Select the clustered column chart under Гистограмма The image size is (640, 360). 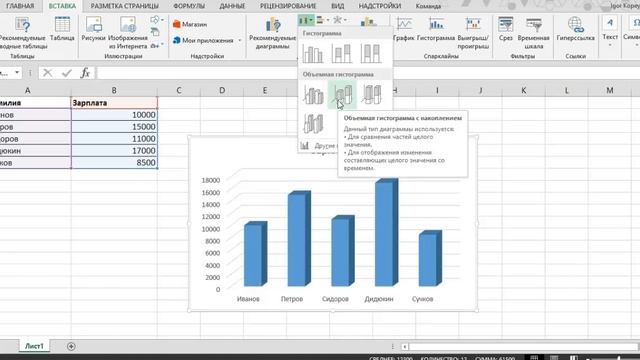pos(313,53)
